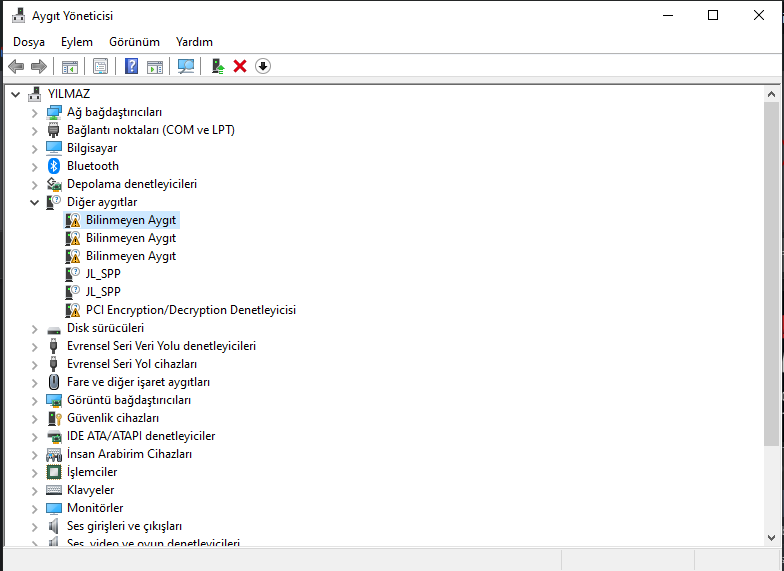Expand the Monitörler category

pyautogui.click(x=34, y=509)
